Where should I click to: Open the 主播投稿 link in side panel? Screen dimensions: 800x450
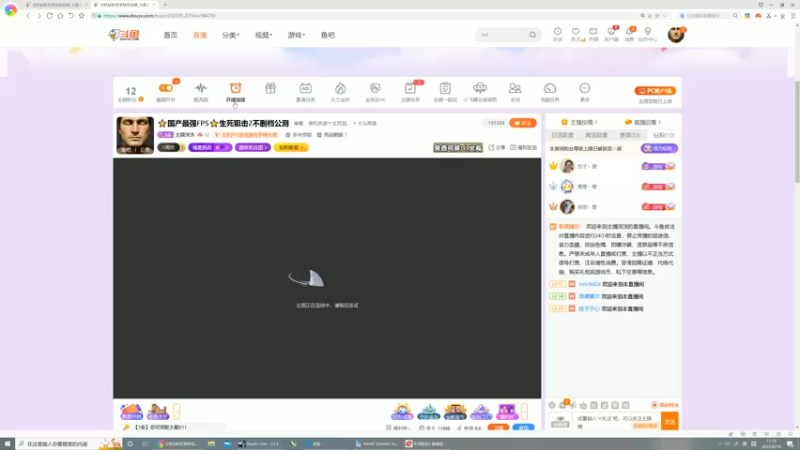[579, 122]
